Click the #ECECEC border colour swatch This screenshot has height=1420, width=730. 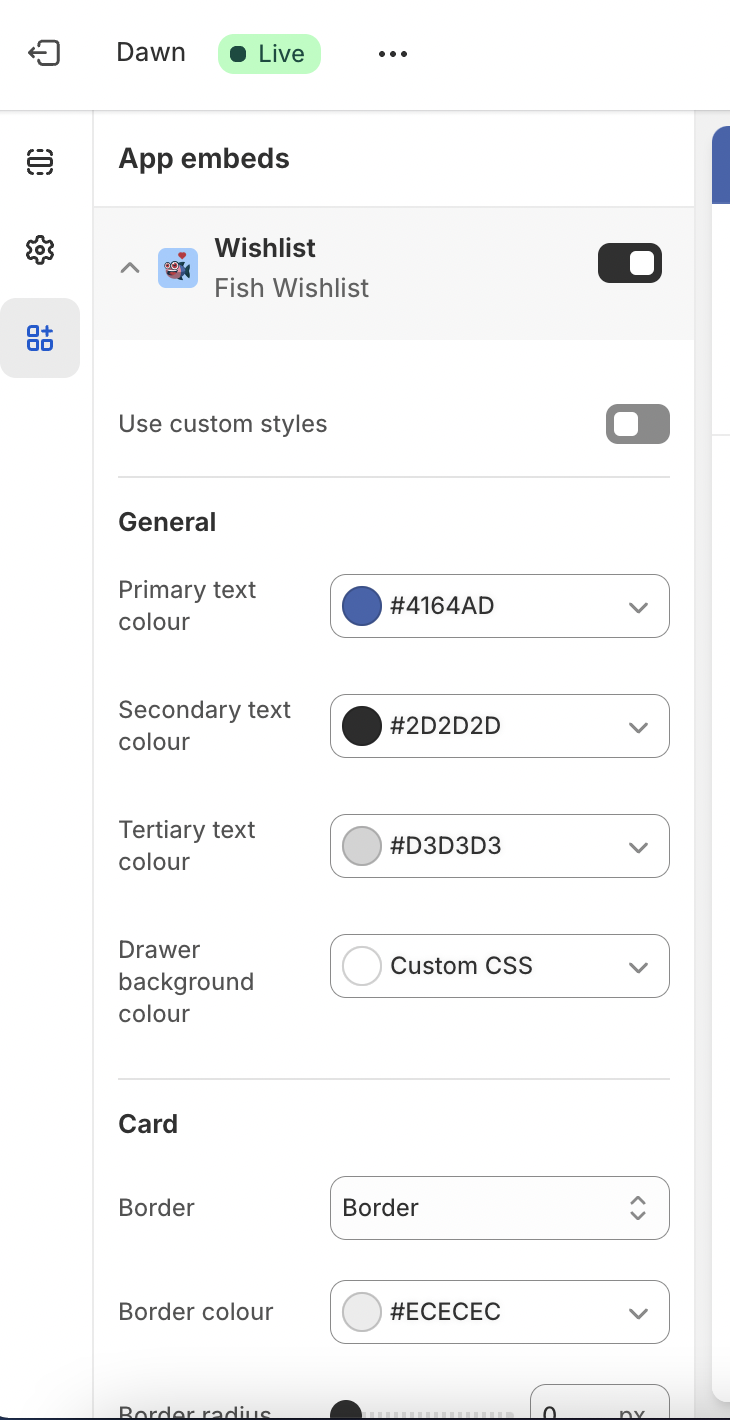pos(362,1312)
